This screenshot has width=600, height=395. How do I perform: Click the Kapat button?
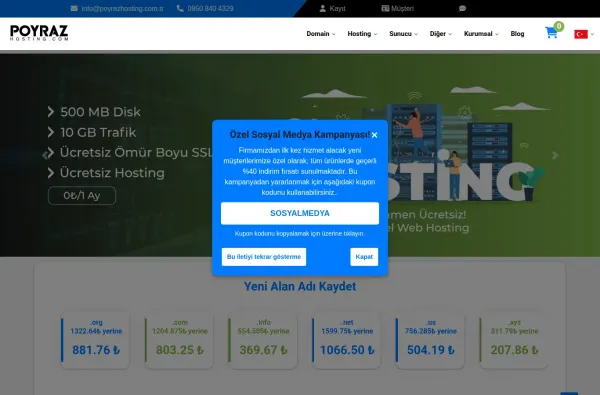[364, 257]
